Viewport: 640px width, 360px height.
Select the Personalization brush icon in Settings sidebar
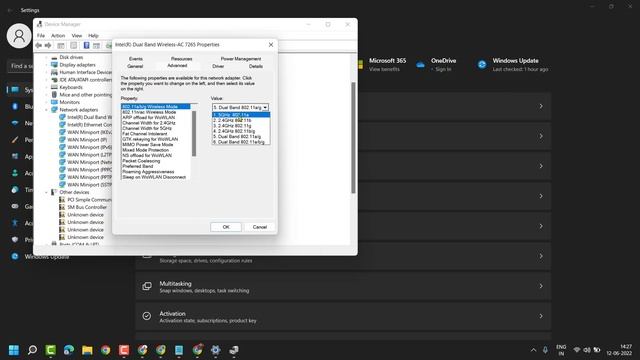tap(15, 140)
